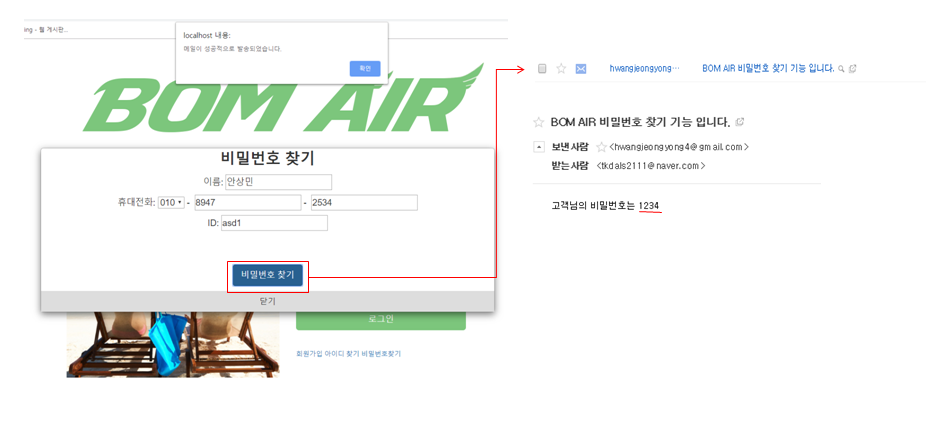Click the 확인 button in the alert
This screenshot has width=926, height=423.
[x=365, y=69]
